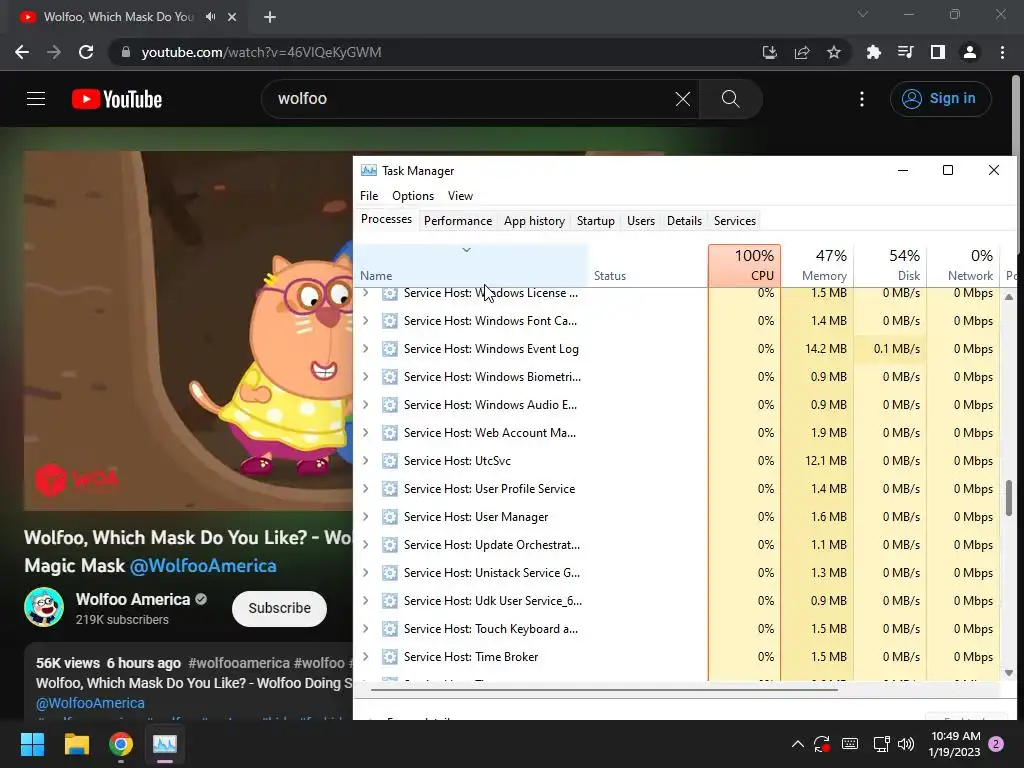The width and height of the screenshot is (1024, 768).
Task: Click the install app icon in address bar
Action: point(770,52)
